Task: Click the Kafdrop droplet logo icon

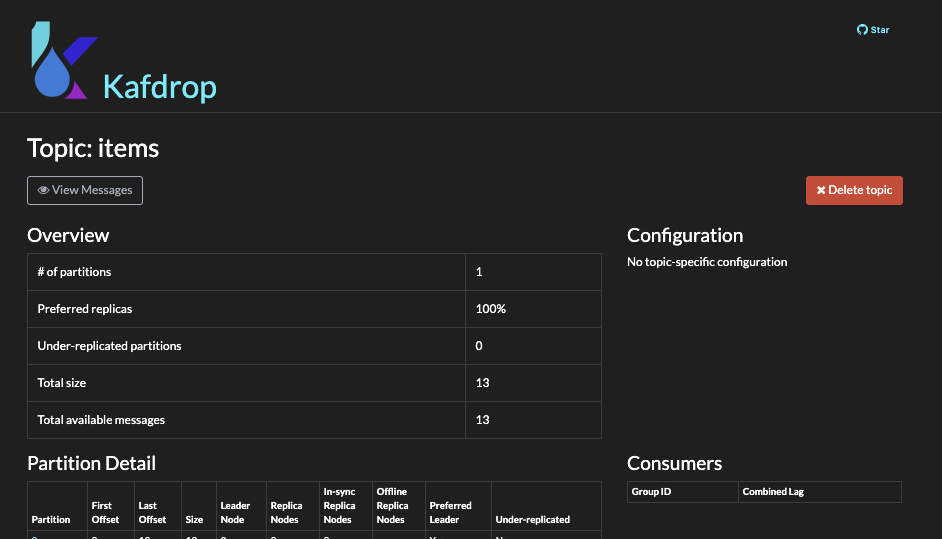Action: (64, 60)
